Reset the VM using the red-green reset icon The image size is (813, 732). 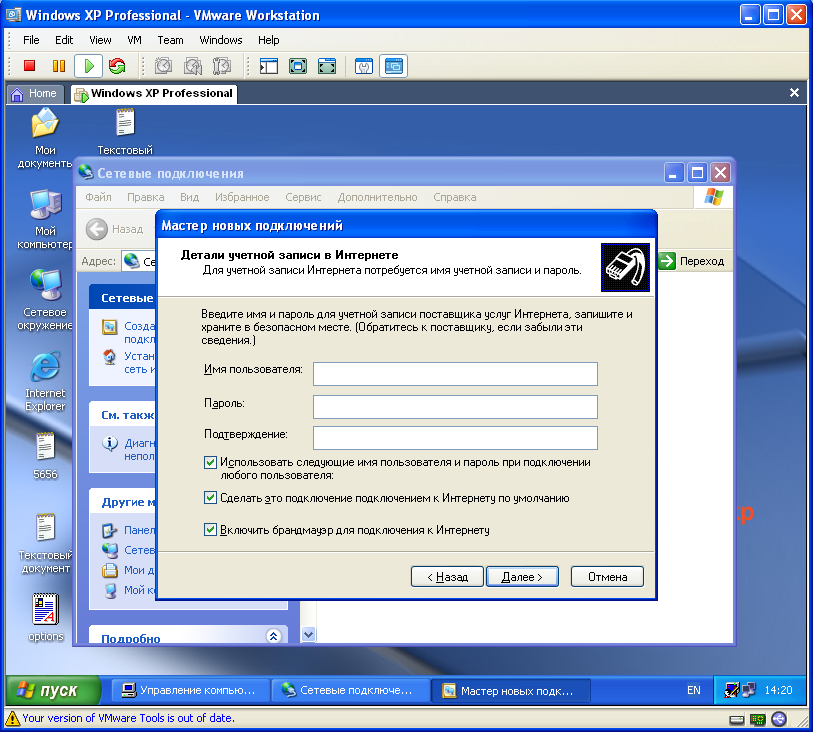tap(117, 66)
